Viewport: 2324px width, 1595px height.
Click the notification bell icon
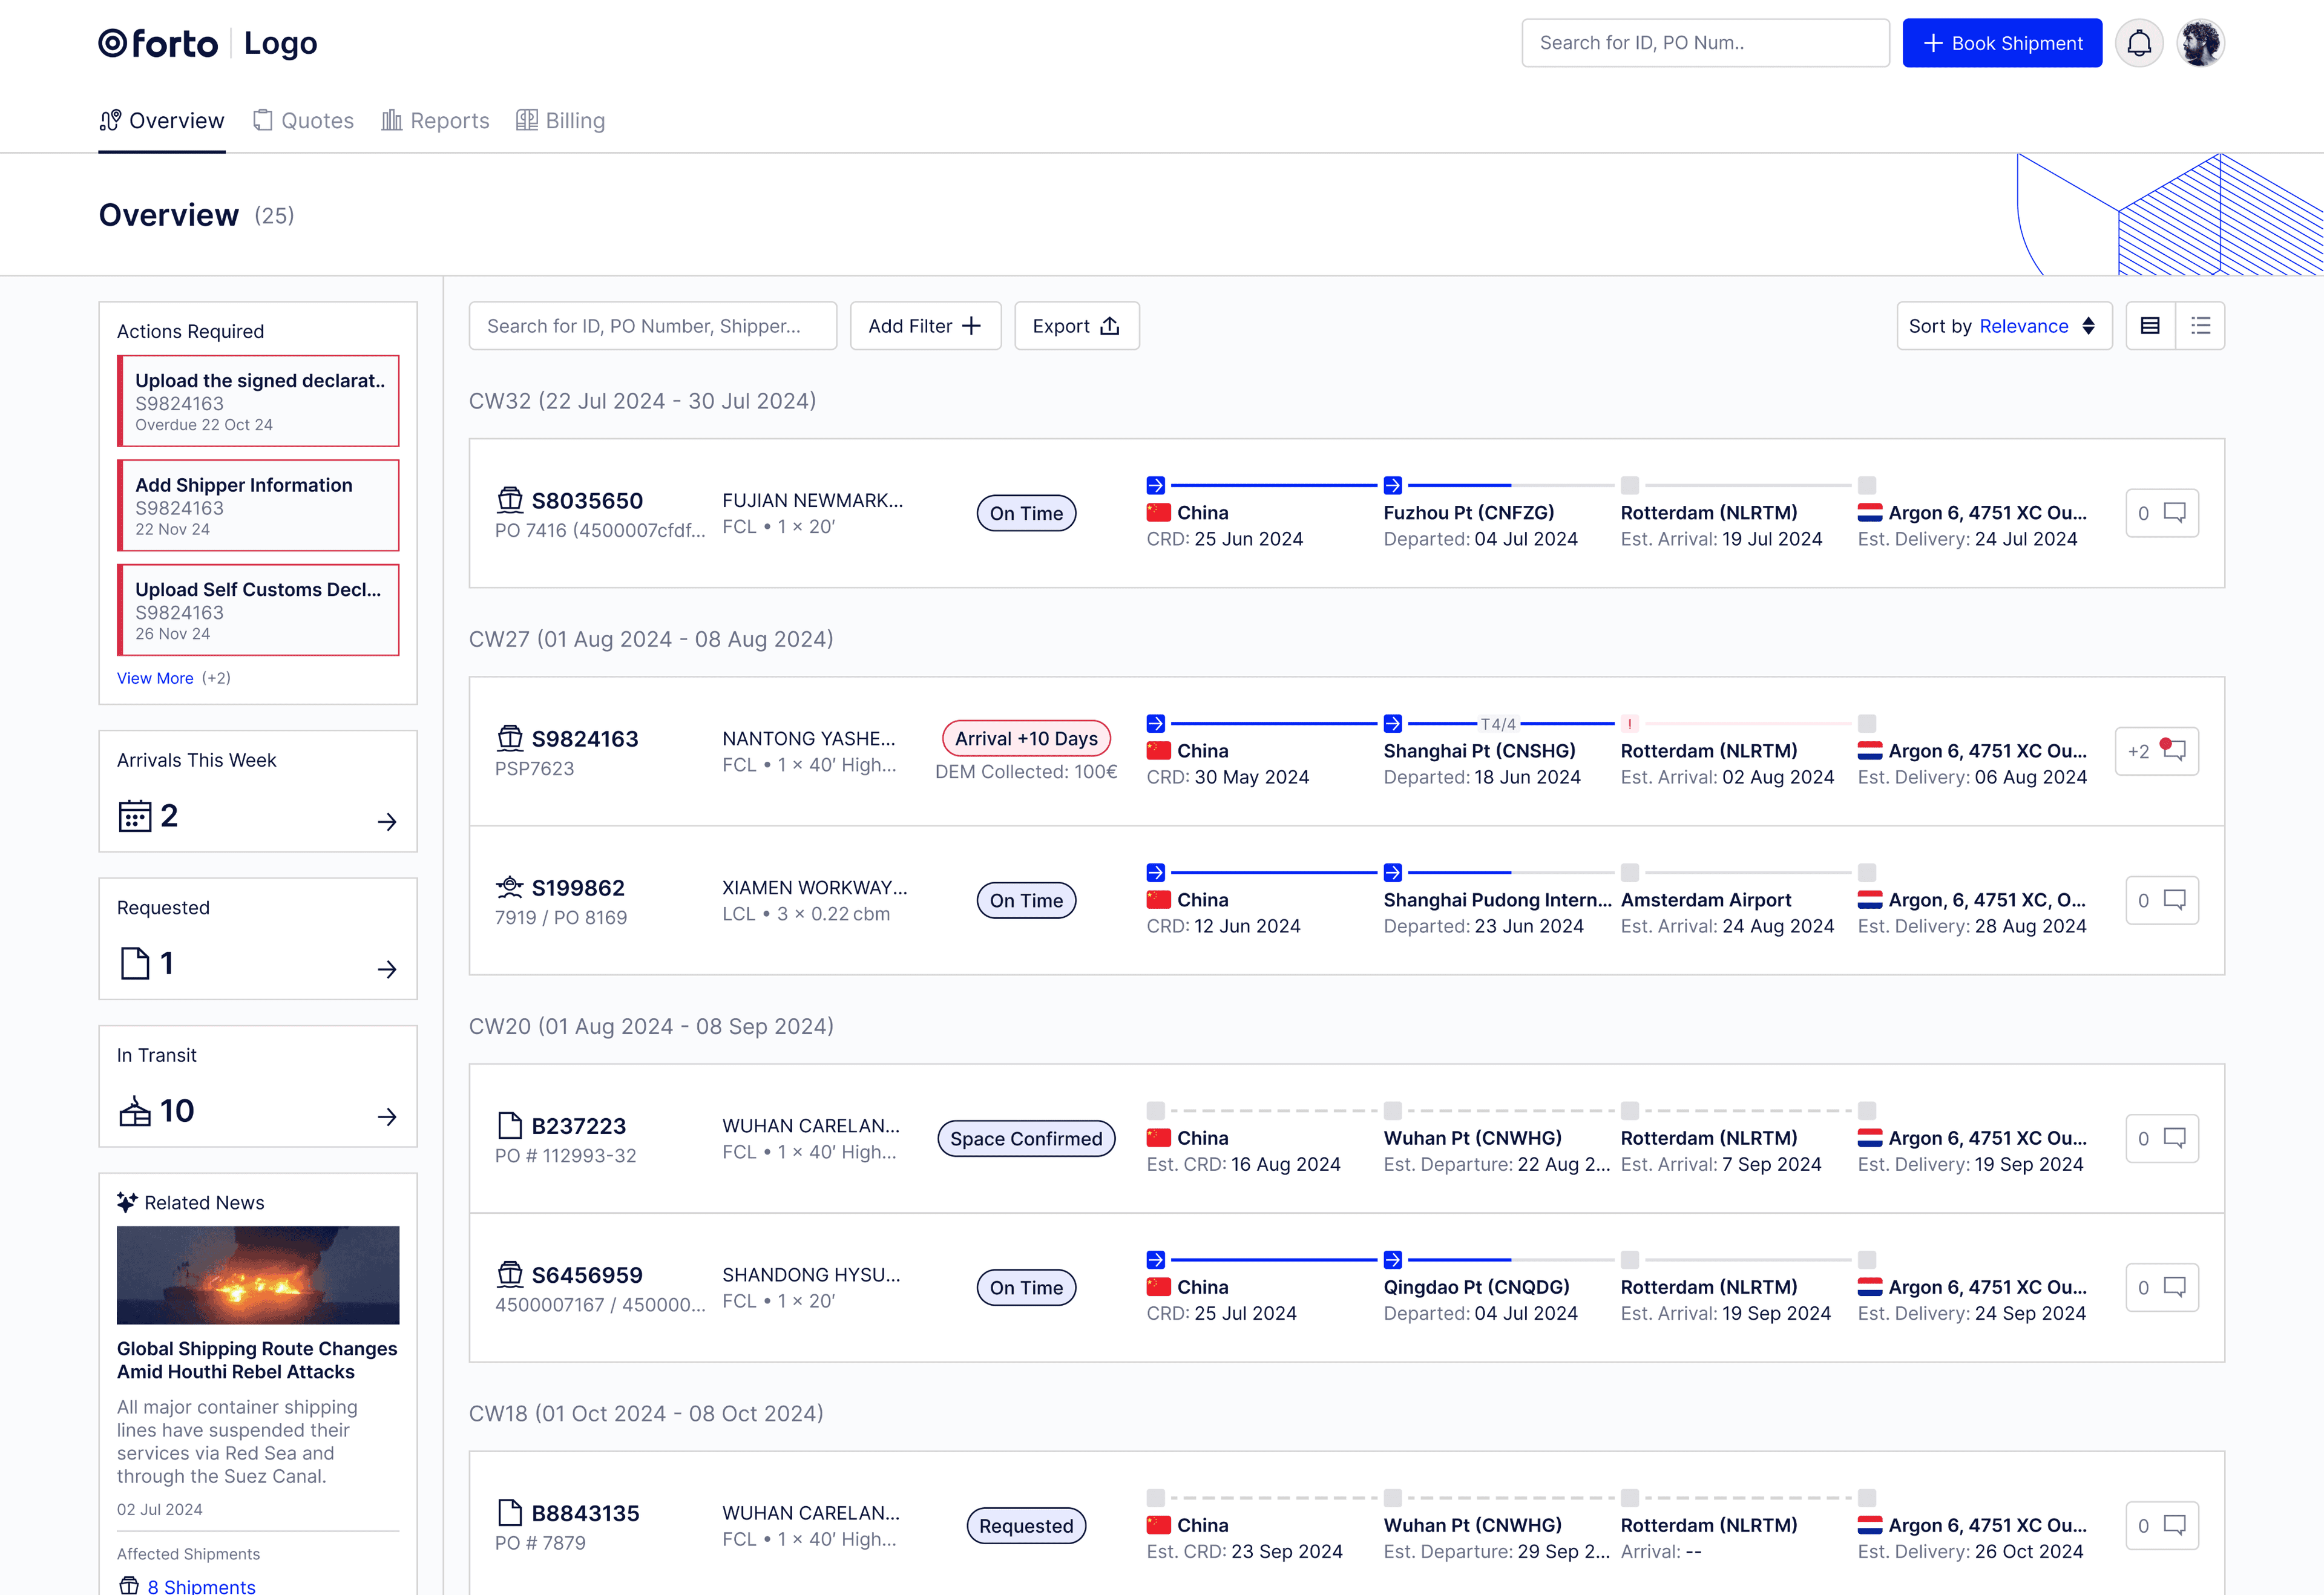(2138, 43)
